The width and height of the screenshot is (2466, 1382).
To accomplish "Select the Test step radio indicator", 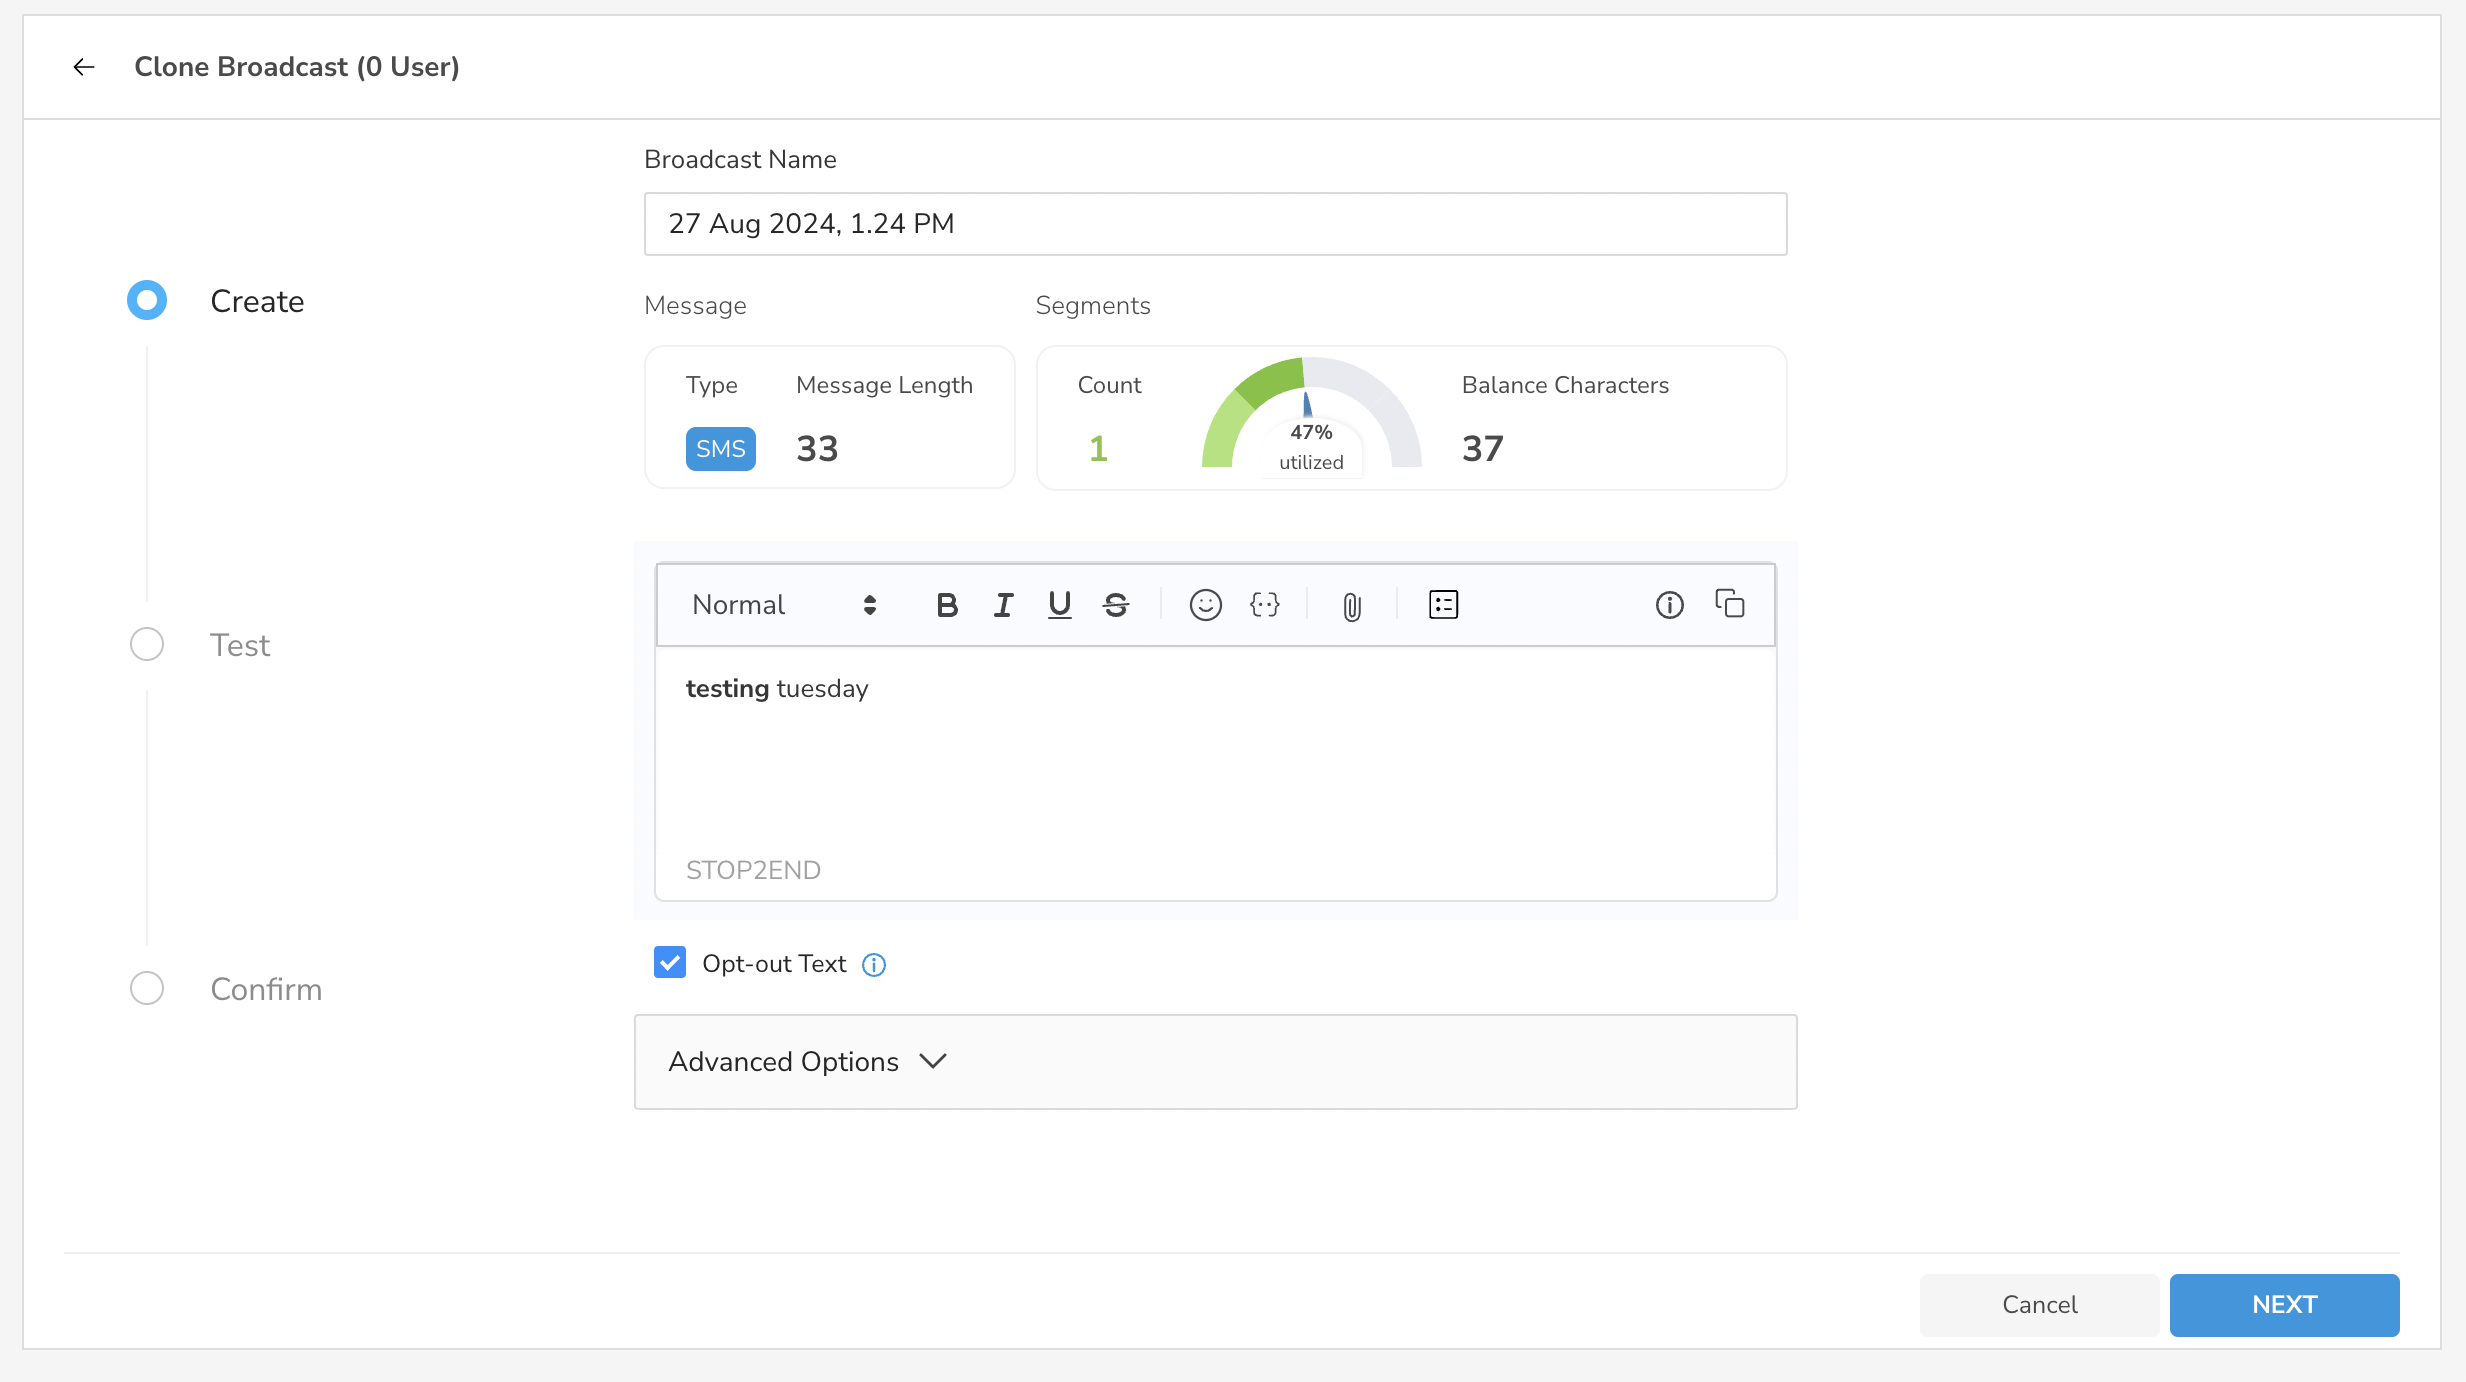I will [x=147, y=644].
